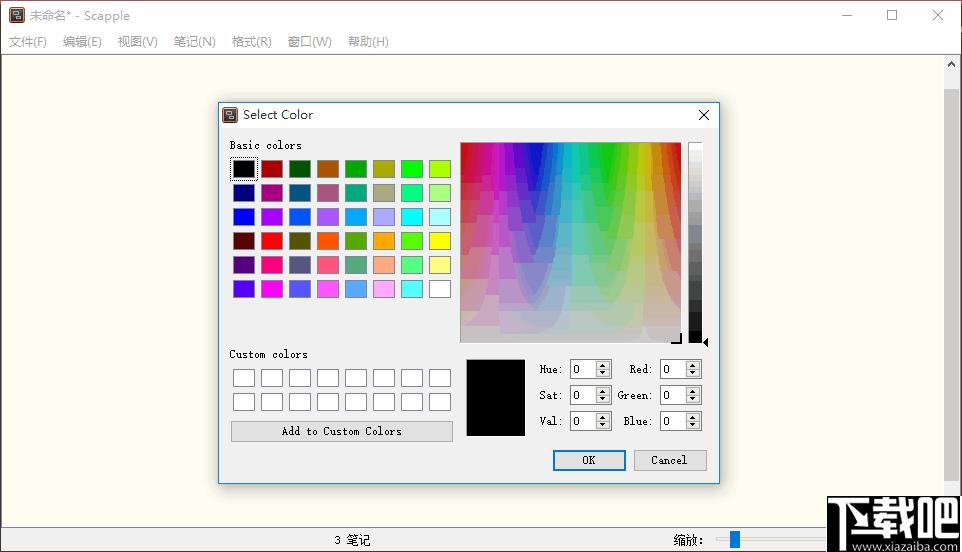Click the Select Color dialog title icon

(230, 115)
